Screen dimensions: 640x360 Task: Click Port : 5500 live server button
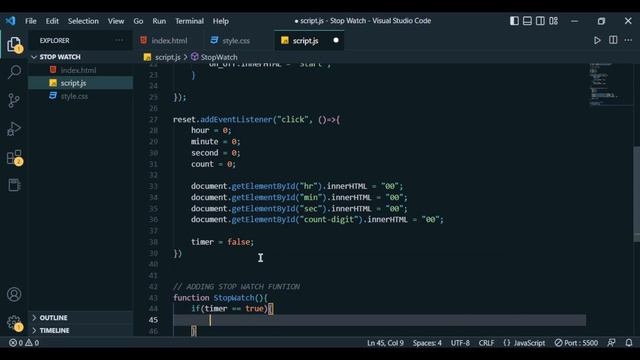coord(576,342)
